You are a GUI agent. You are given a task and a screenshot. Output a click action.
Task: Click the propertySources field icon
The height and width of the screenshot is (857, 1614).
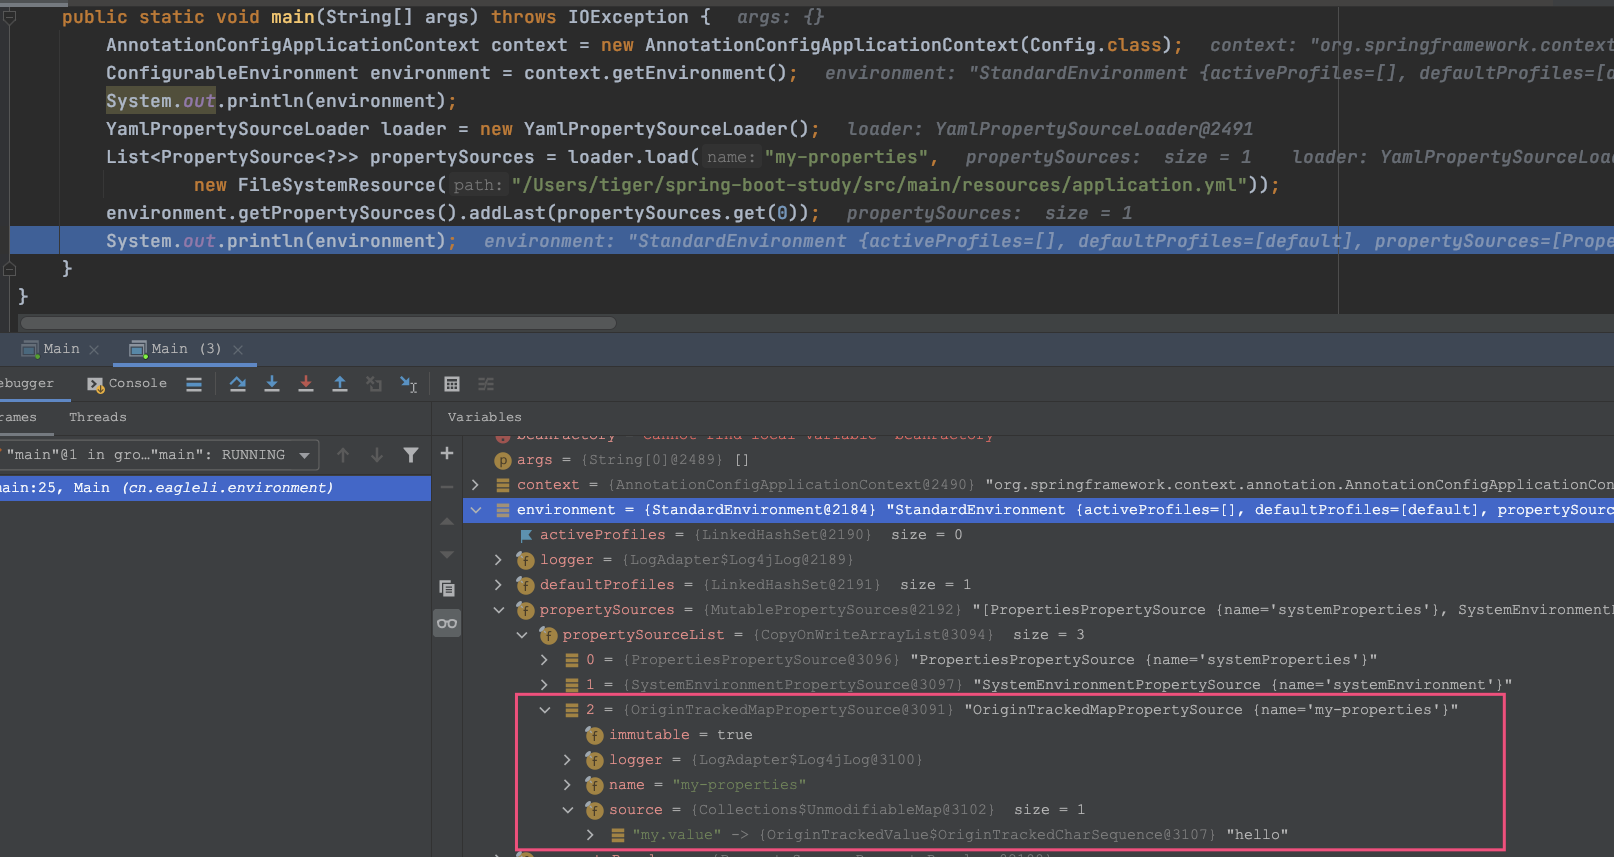(x=525, y=610)
